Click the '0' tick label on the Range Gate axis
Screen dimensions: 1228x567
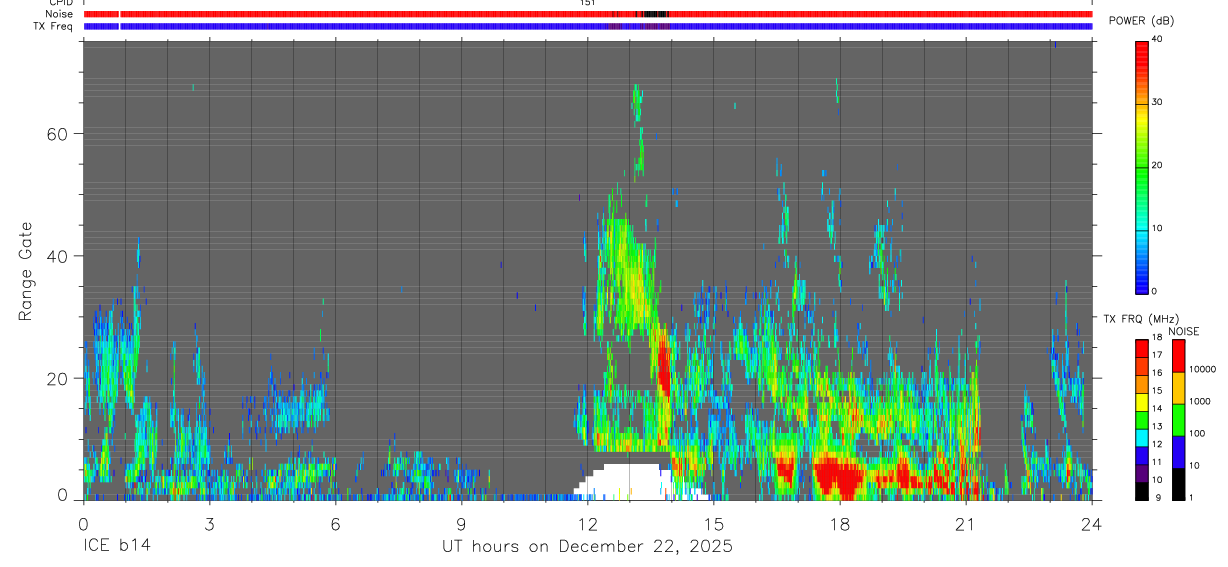click(61, 495)
